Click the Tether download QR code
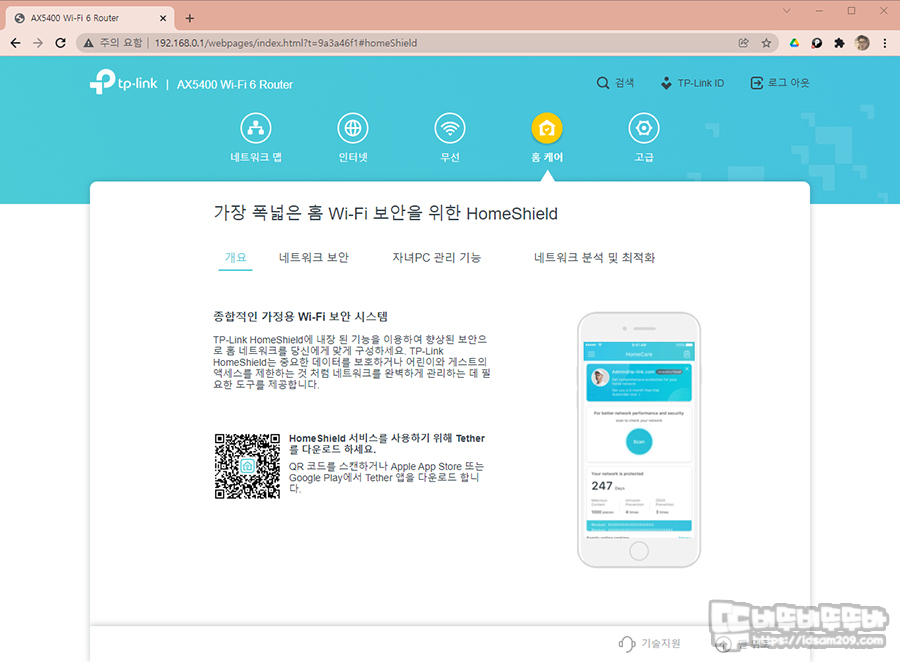 (x=247, y=466)
